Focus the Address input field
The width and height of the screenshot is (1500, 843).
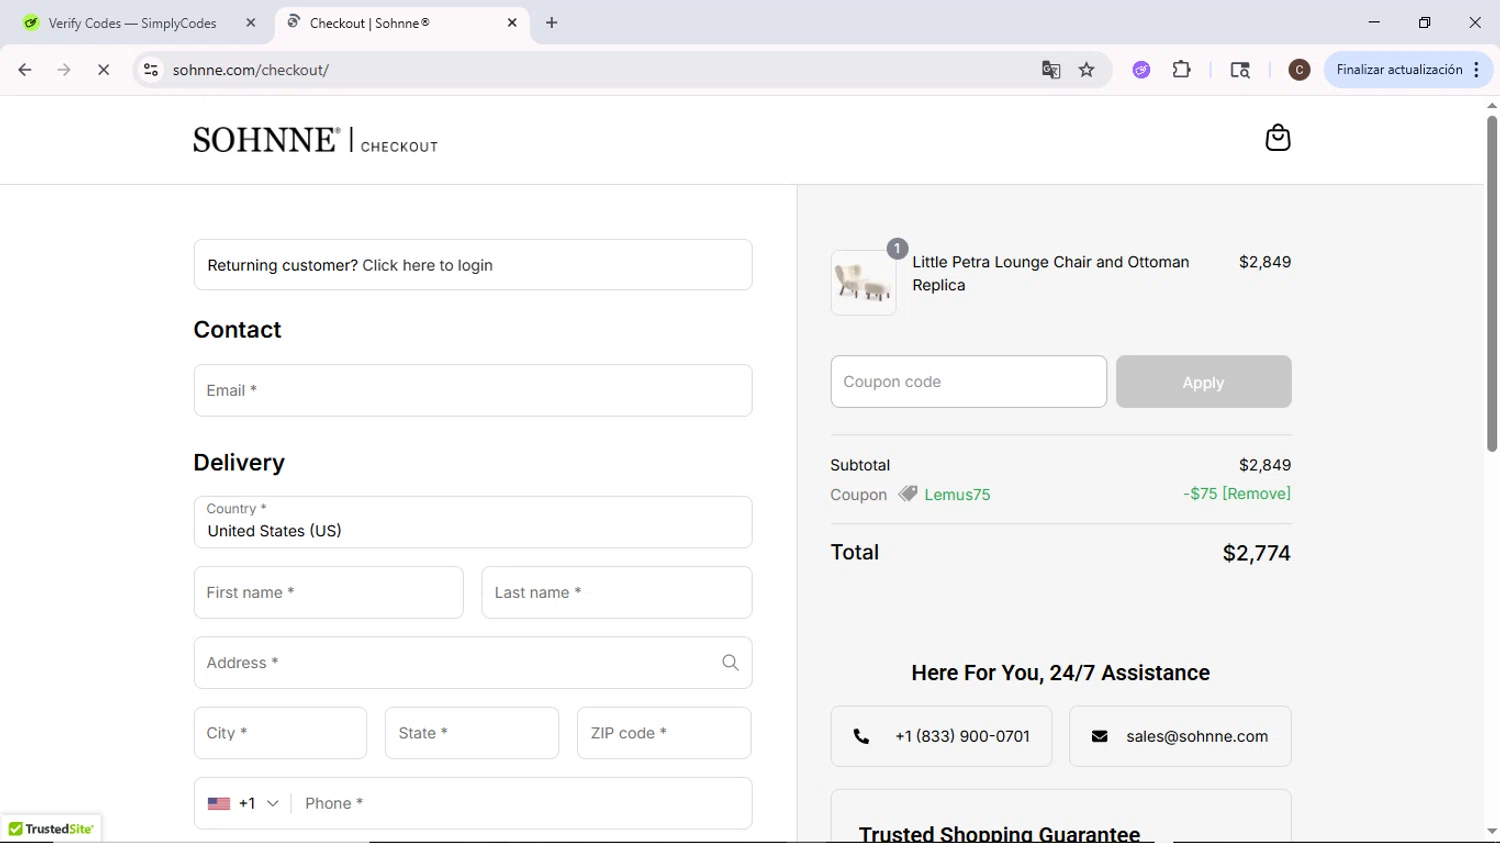(x=473, y=662)
